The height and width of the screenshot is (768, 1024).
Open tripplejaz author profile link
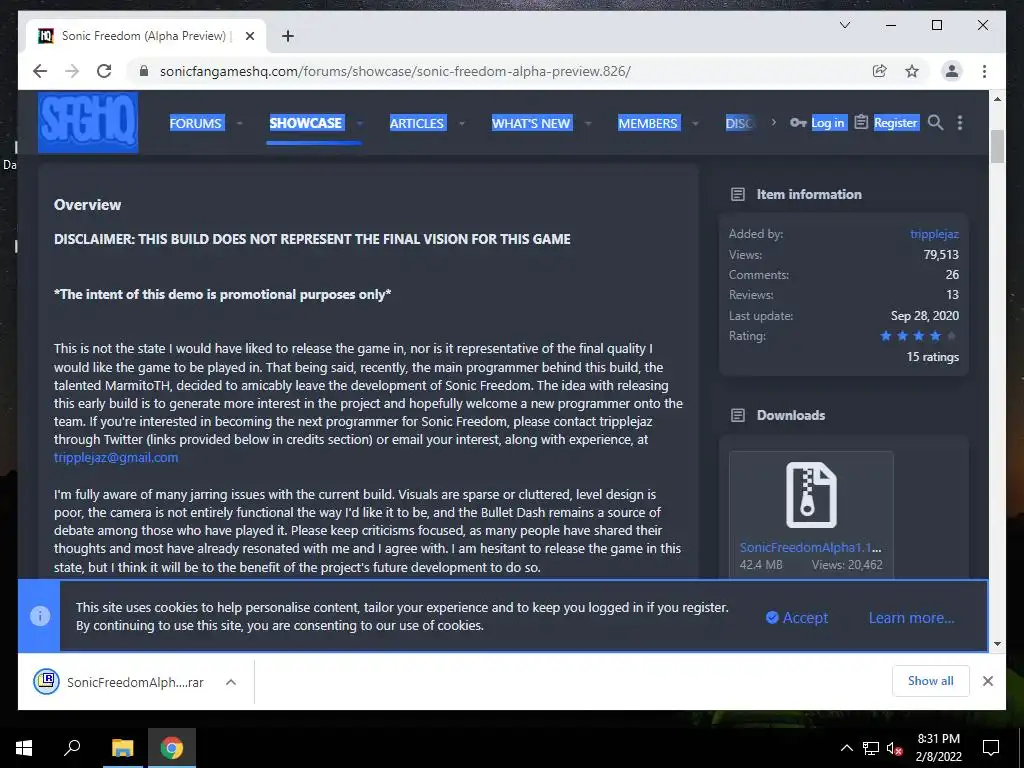[934, 234]
